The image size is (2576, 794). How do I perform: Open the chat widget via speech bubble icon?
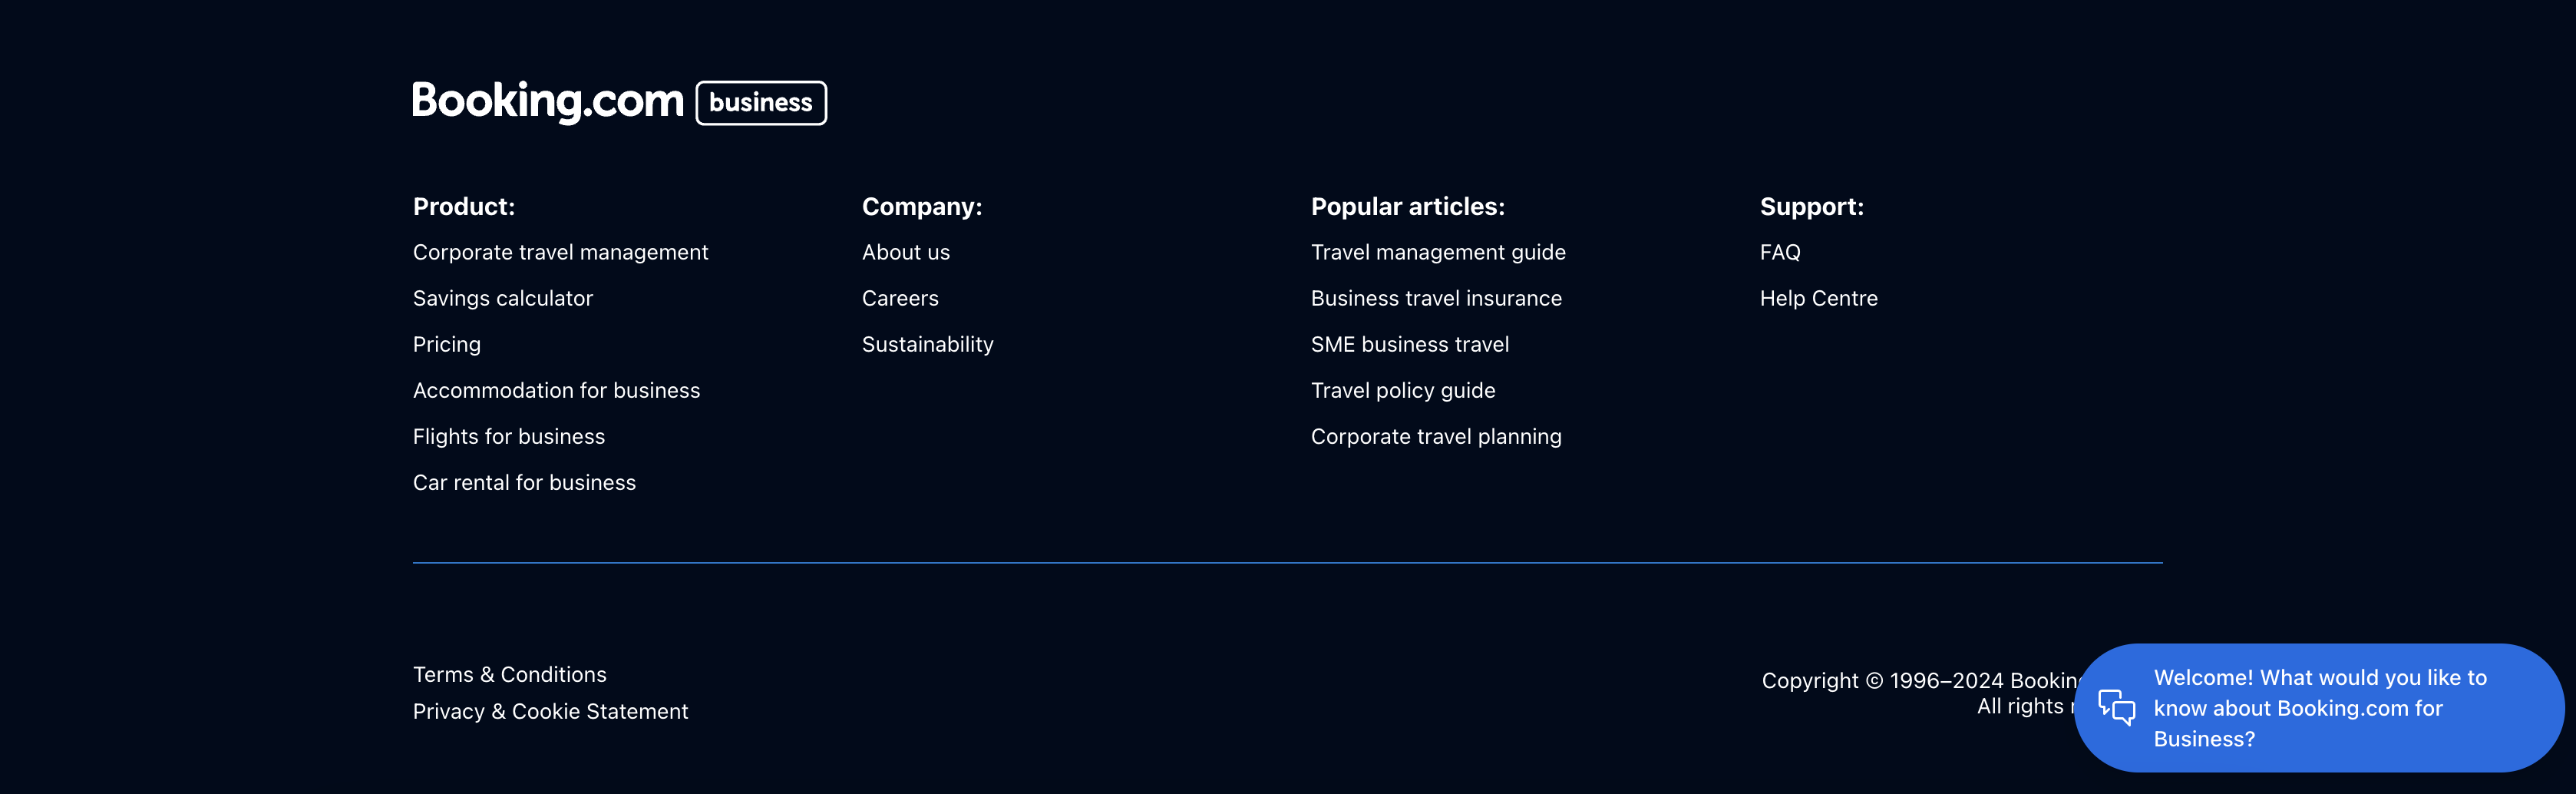tap(2117, 707)
